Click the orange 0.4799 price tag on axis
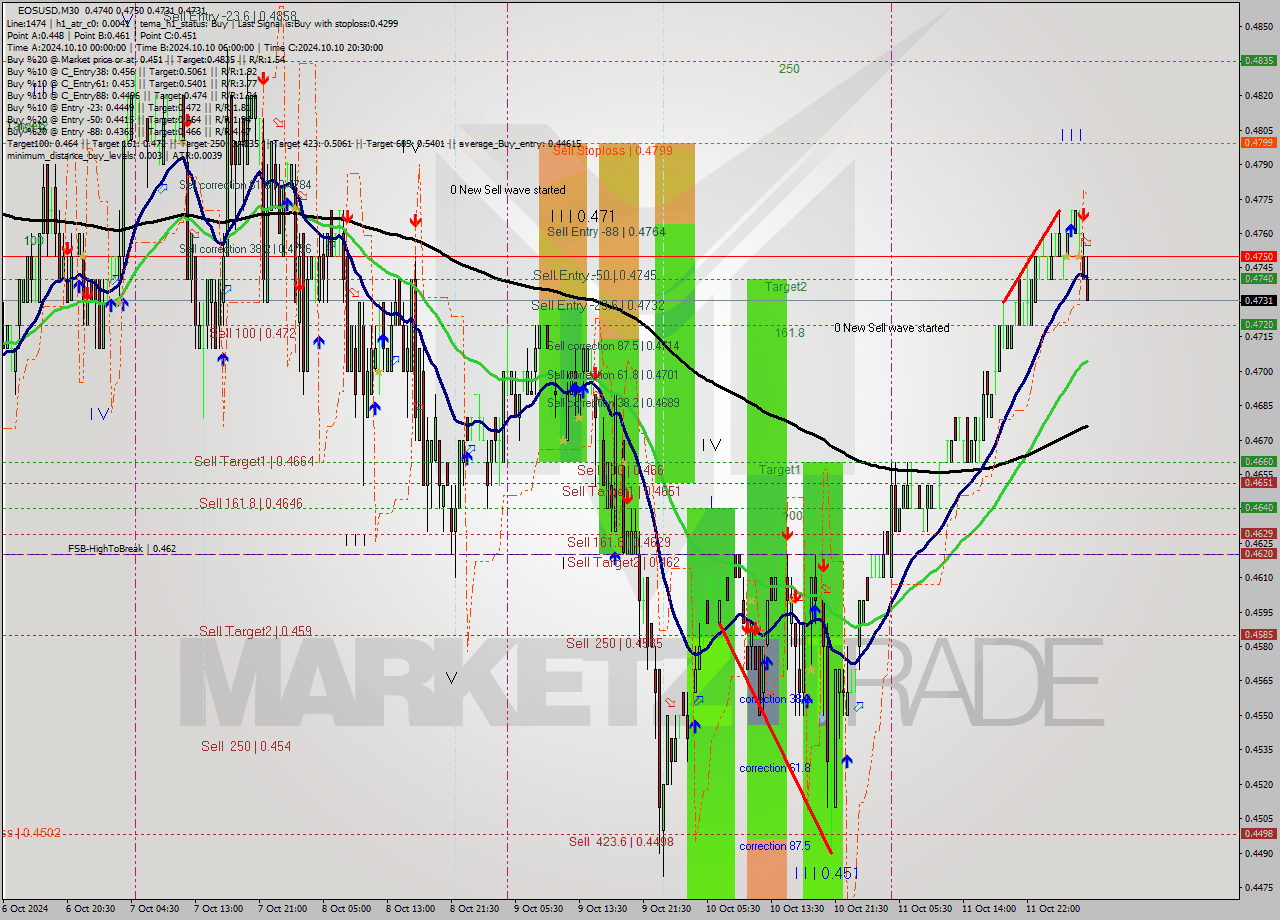The height and width of the screenshot is (920, 1280). (1257, 142)
